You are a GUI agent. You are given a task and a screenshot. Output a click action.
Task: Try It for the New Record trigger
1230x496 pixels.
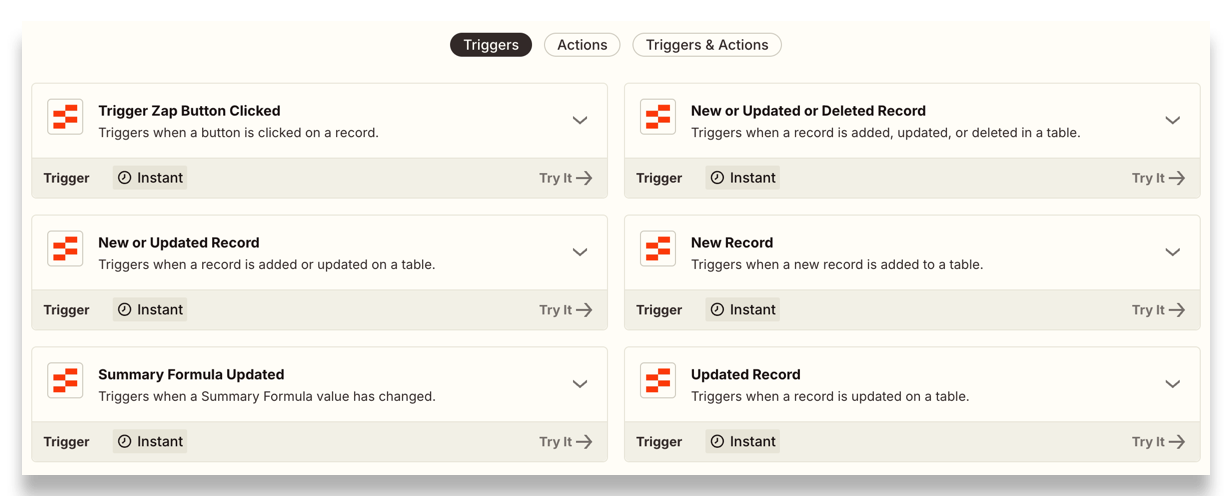[1158, 310]
